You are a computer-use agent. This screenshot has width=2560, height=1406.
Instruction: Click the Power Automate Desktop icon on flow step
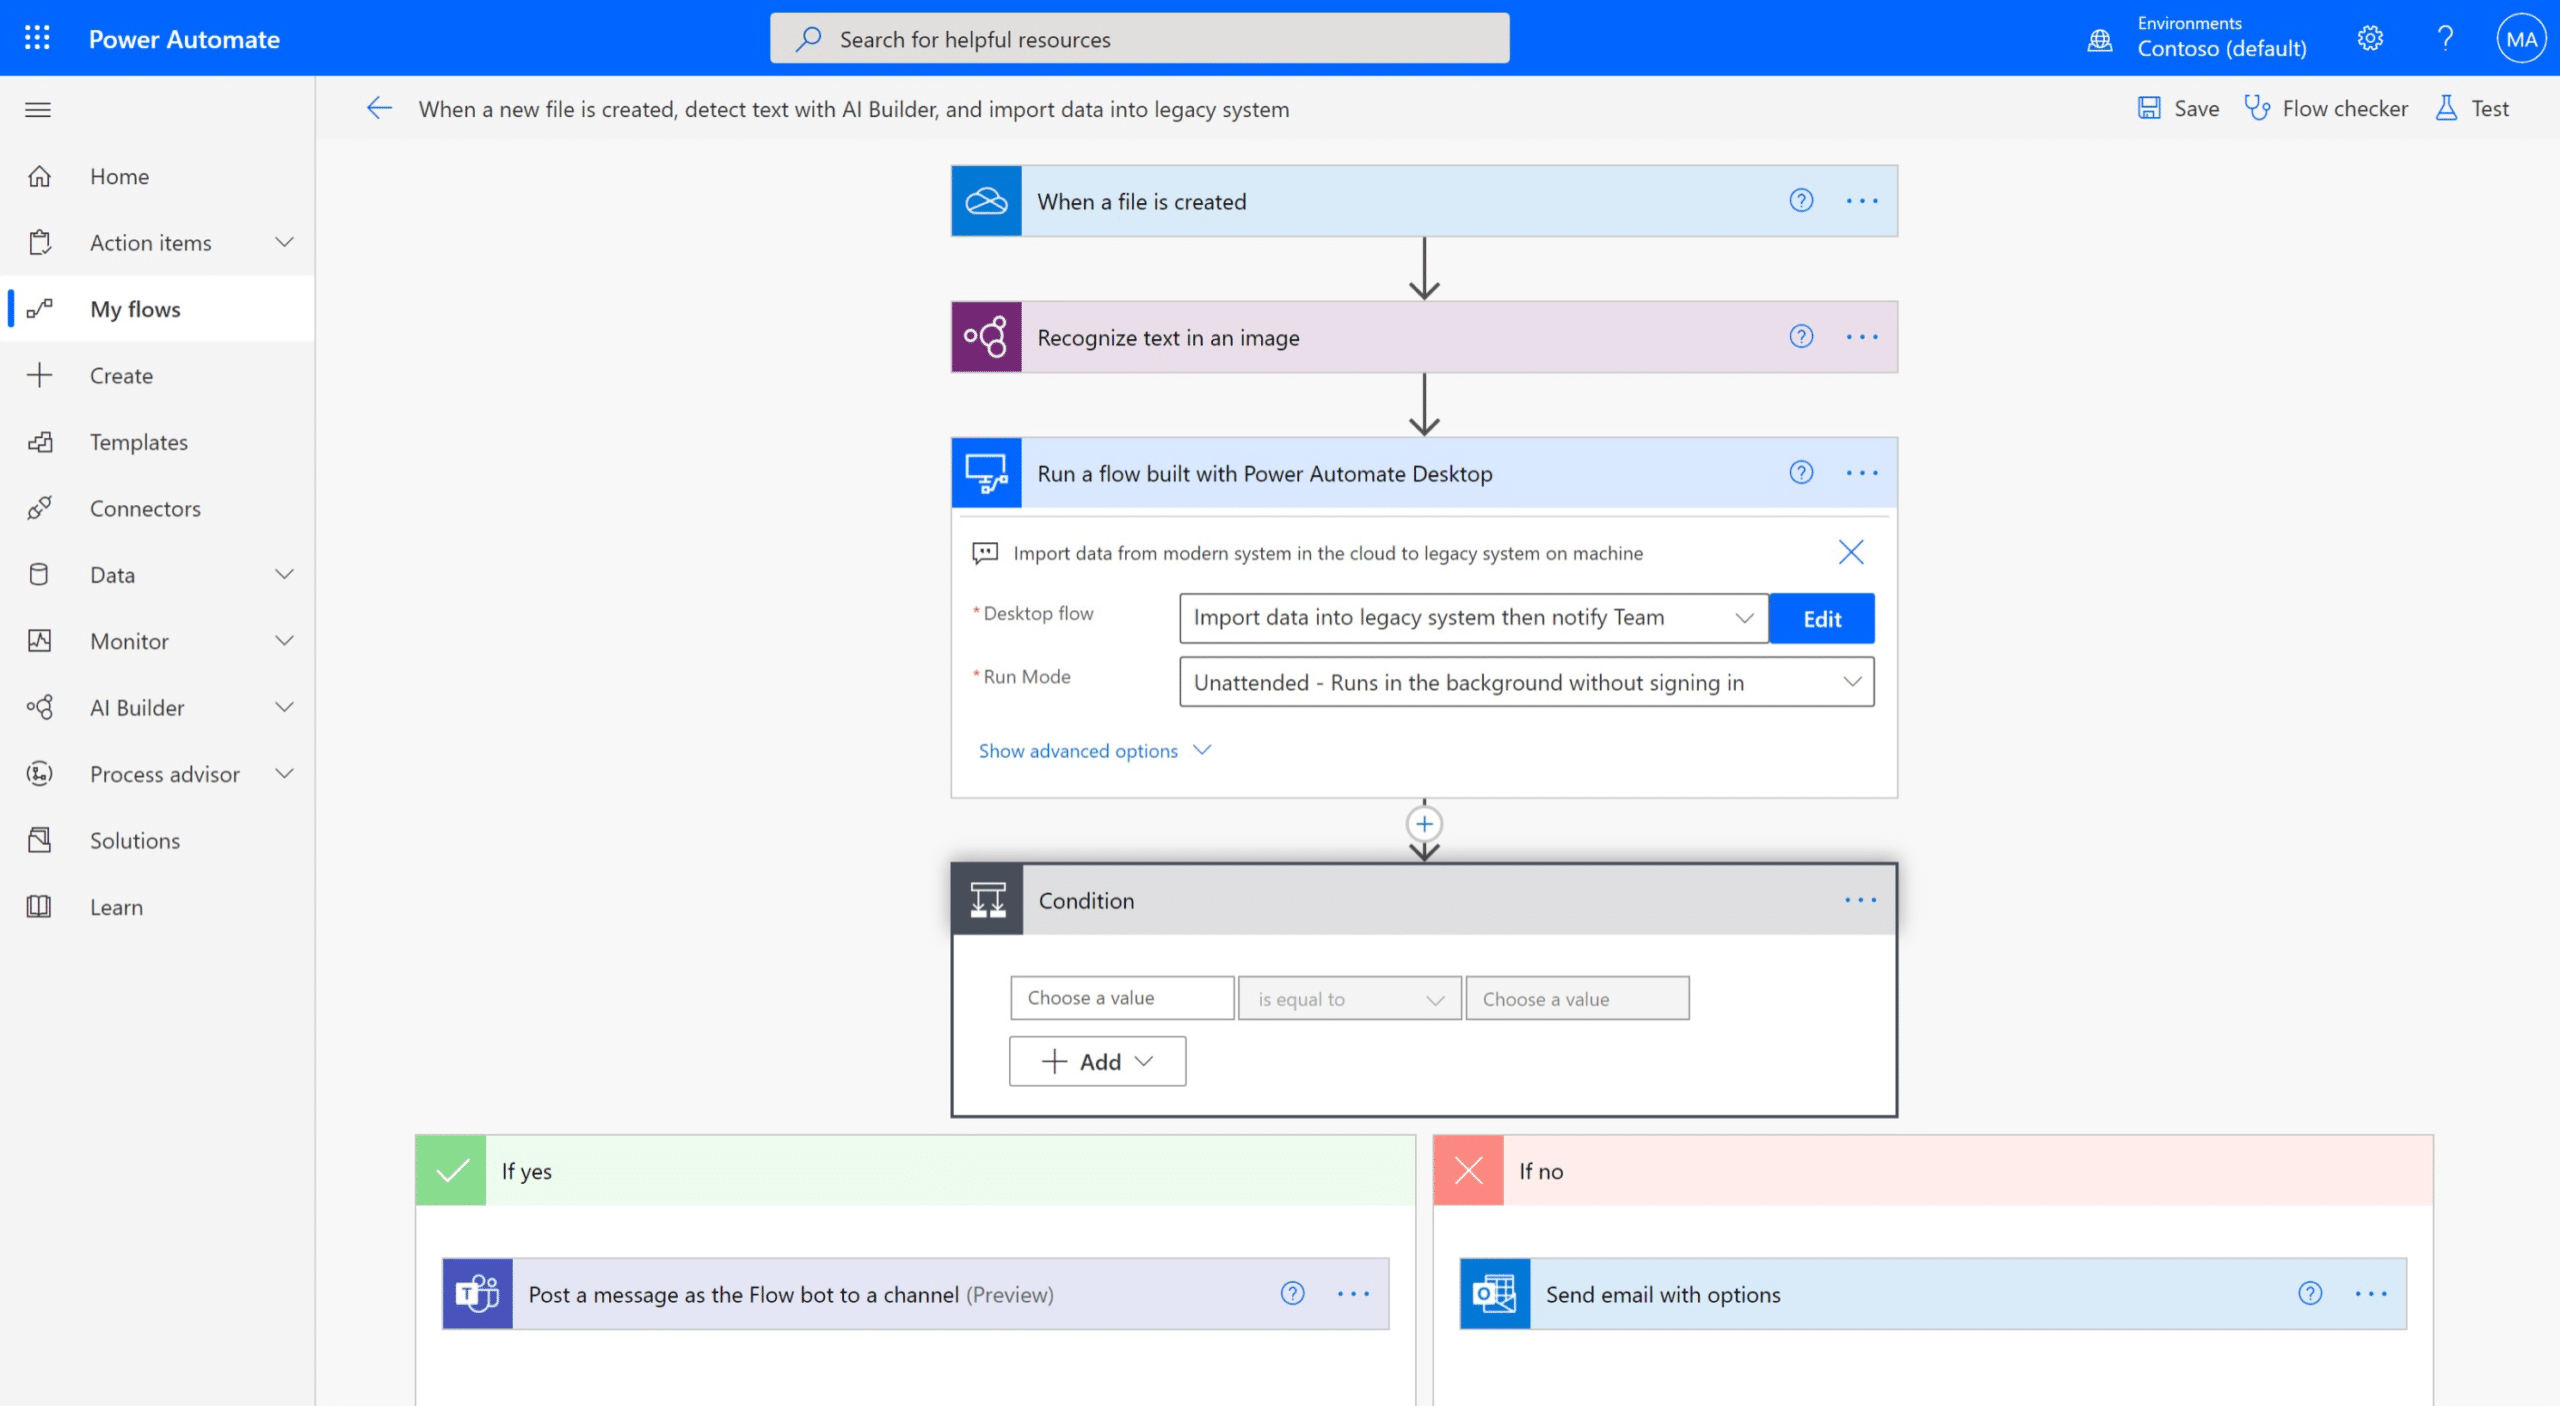point(985,473)
